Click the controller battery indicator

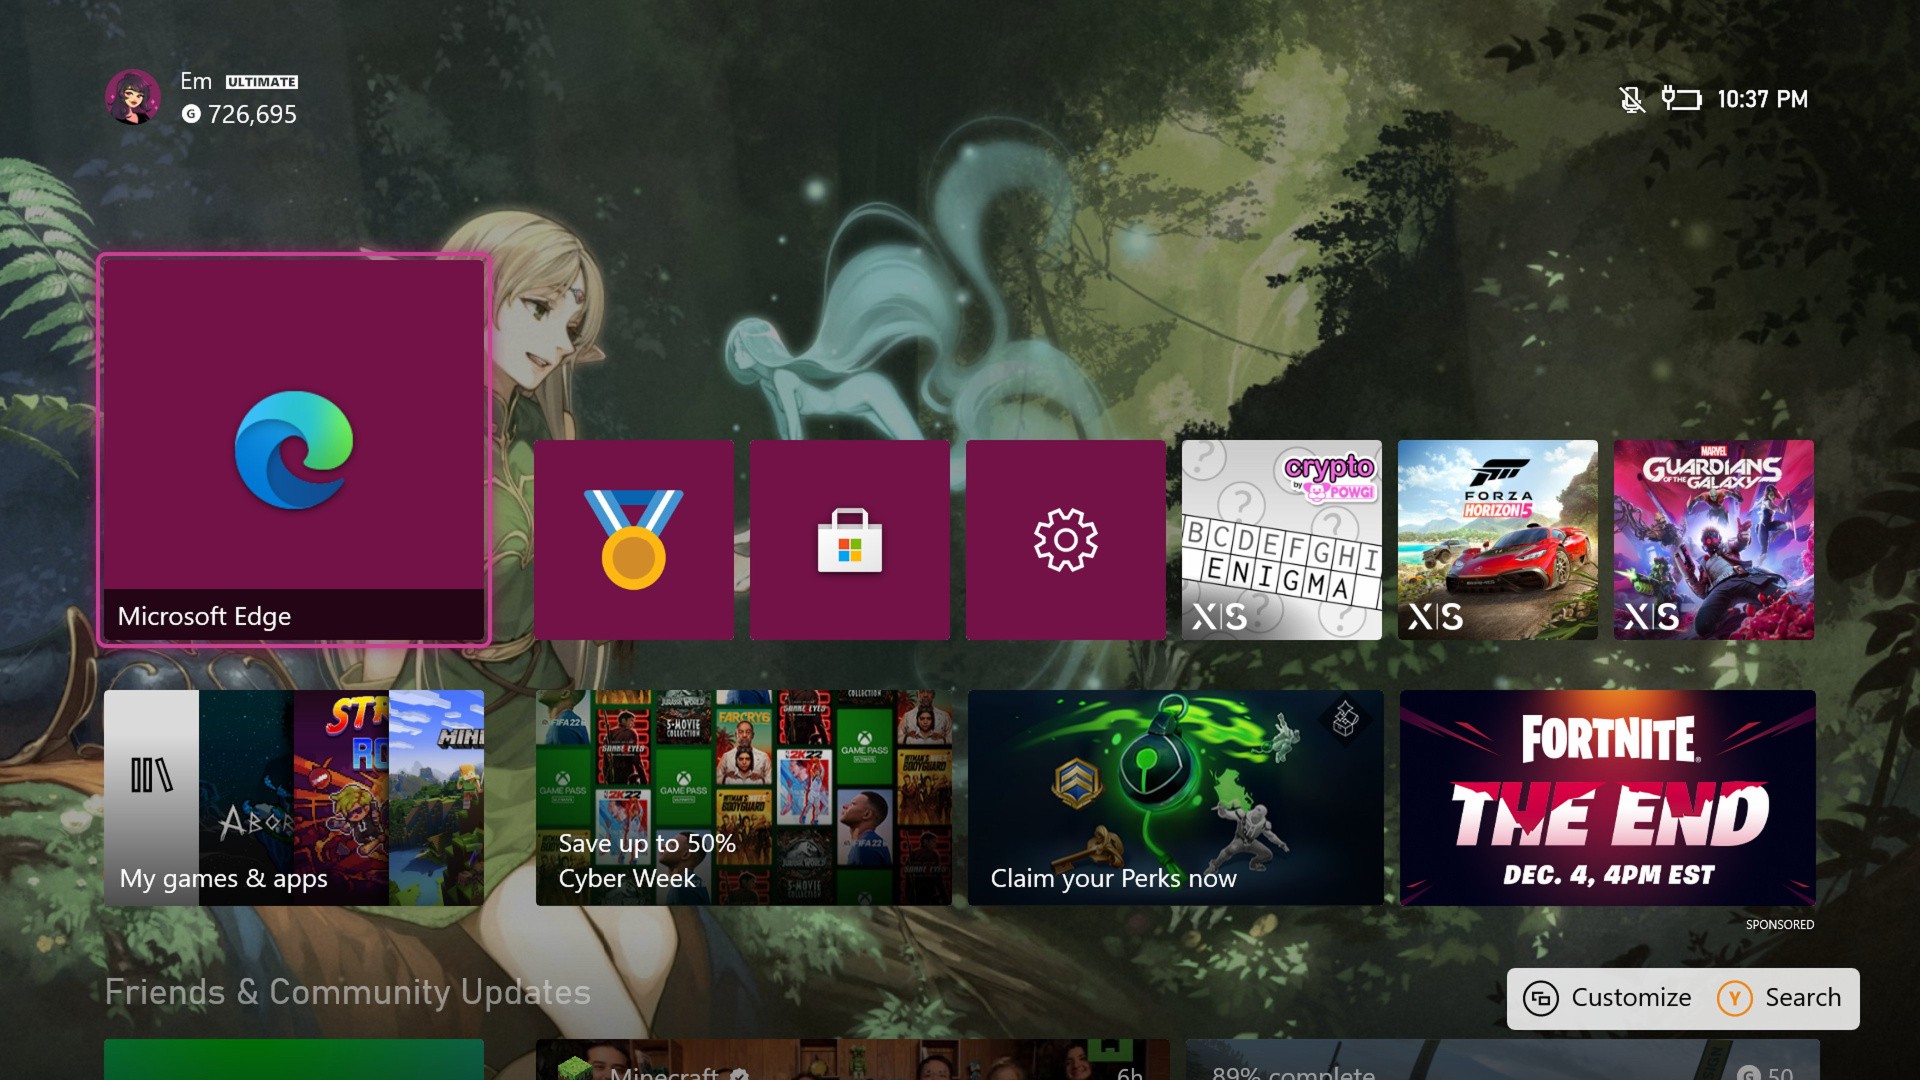[1681, 99]
